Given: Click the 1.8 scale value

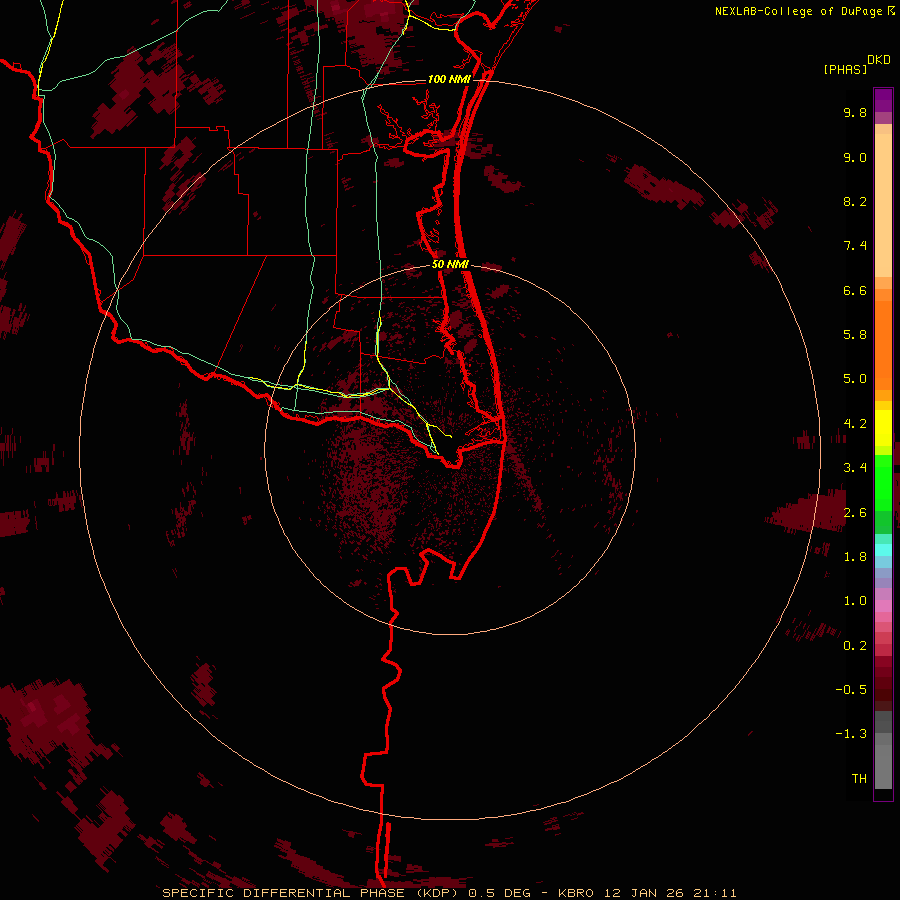Looking at the screenshot, I should [x=855, y=557].
